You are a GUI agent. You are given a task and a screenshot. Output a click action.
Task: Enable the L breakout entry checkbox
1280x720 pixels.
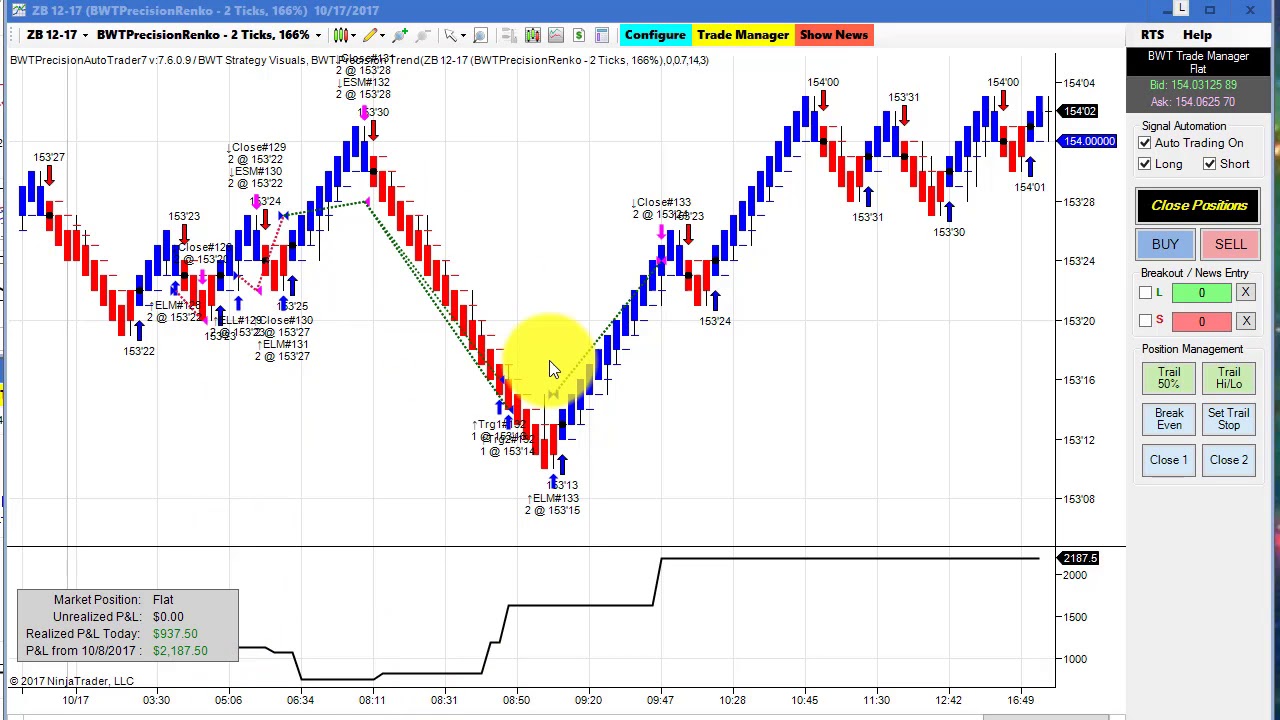pyautogui.click(x=1146, y=292)
